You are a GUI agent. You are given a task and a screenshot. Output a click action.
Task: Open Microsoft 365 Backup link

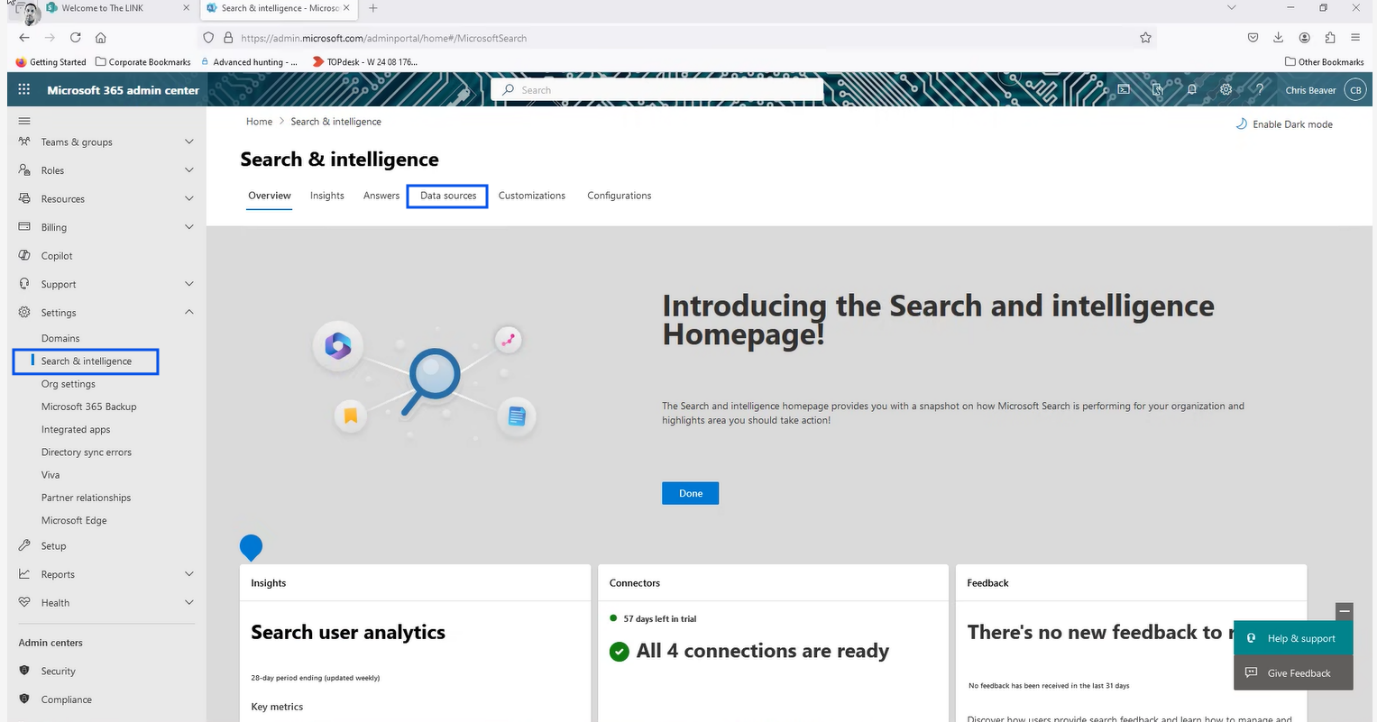click(x=89, y=407)
